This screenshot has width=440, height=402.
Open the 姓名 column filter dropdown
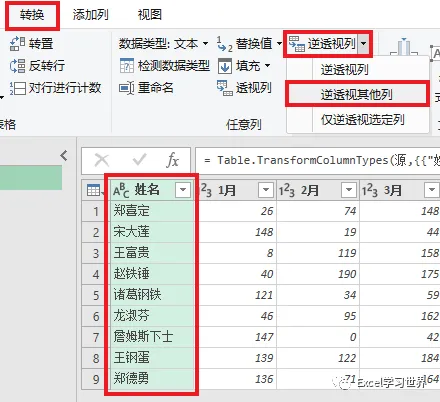click(x=183, y=190)
